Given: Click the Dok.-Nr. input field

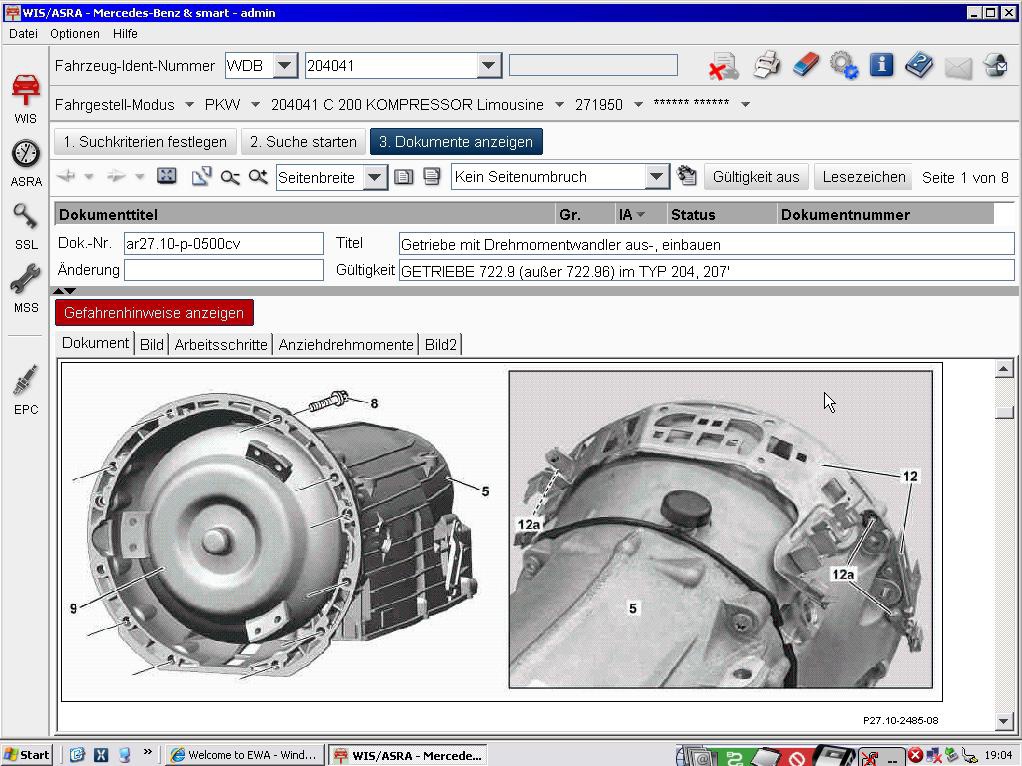Looking at the screenshot, I should tap(224, 244).
